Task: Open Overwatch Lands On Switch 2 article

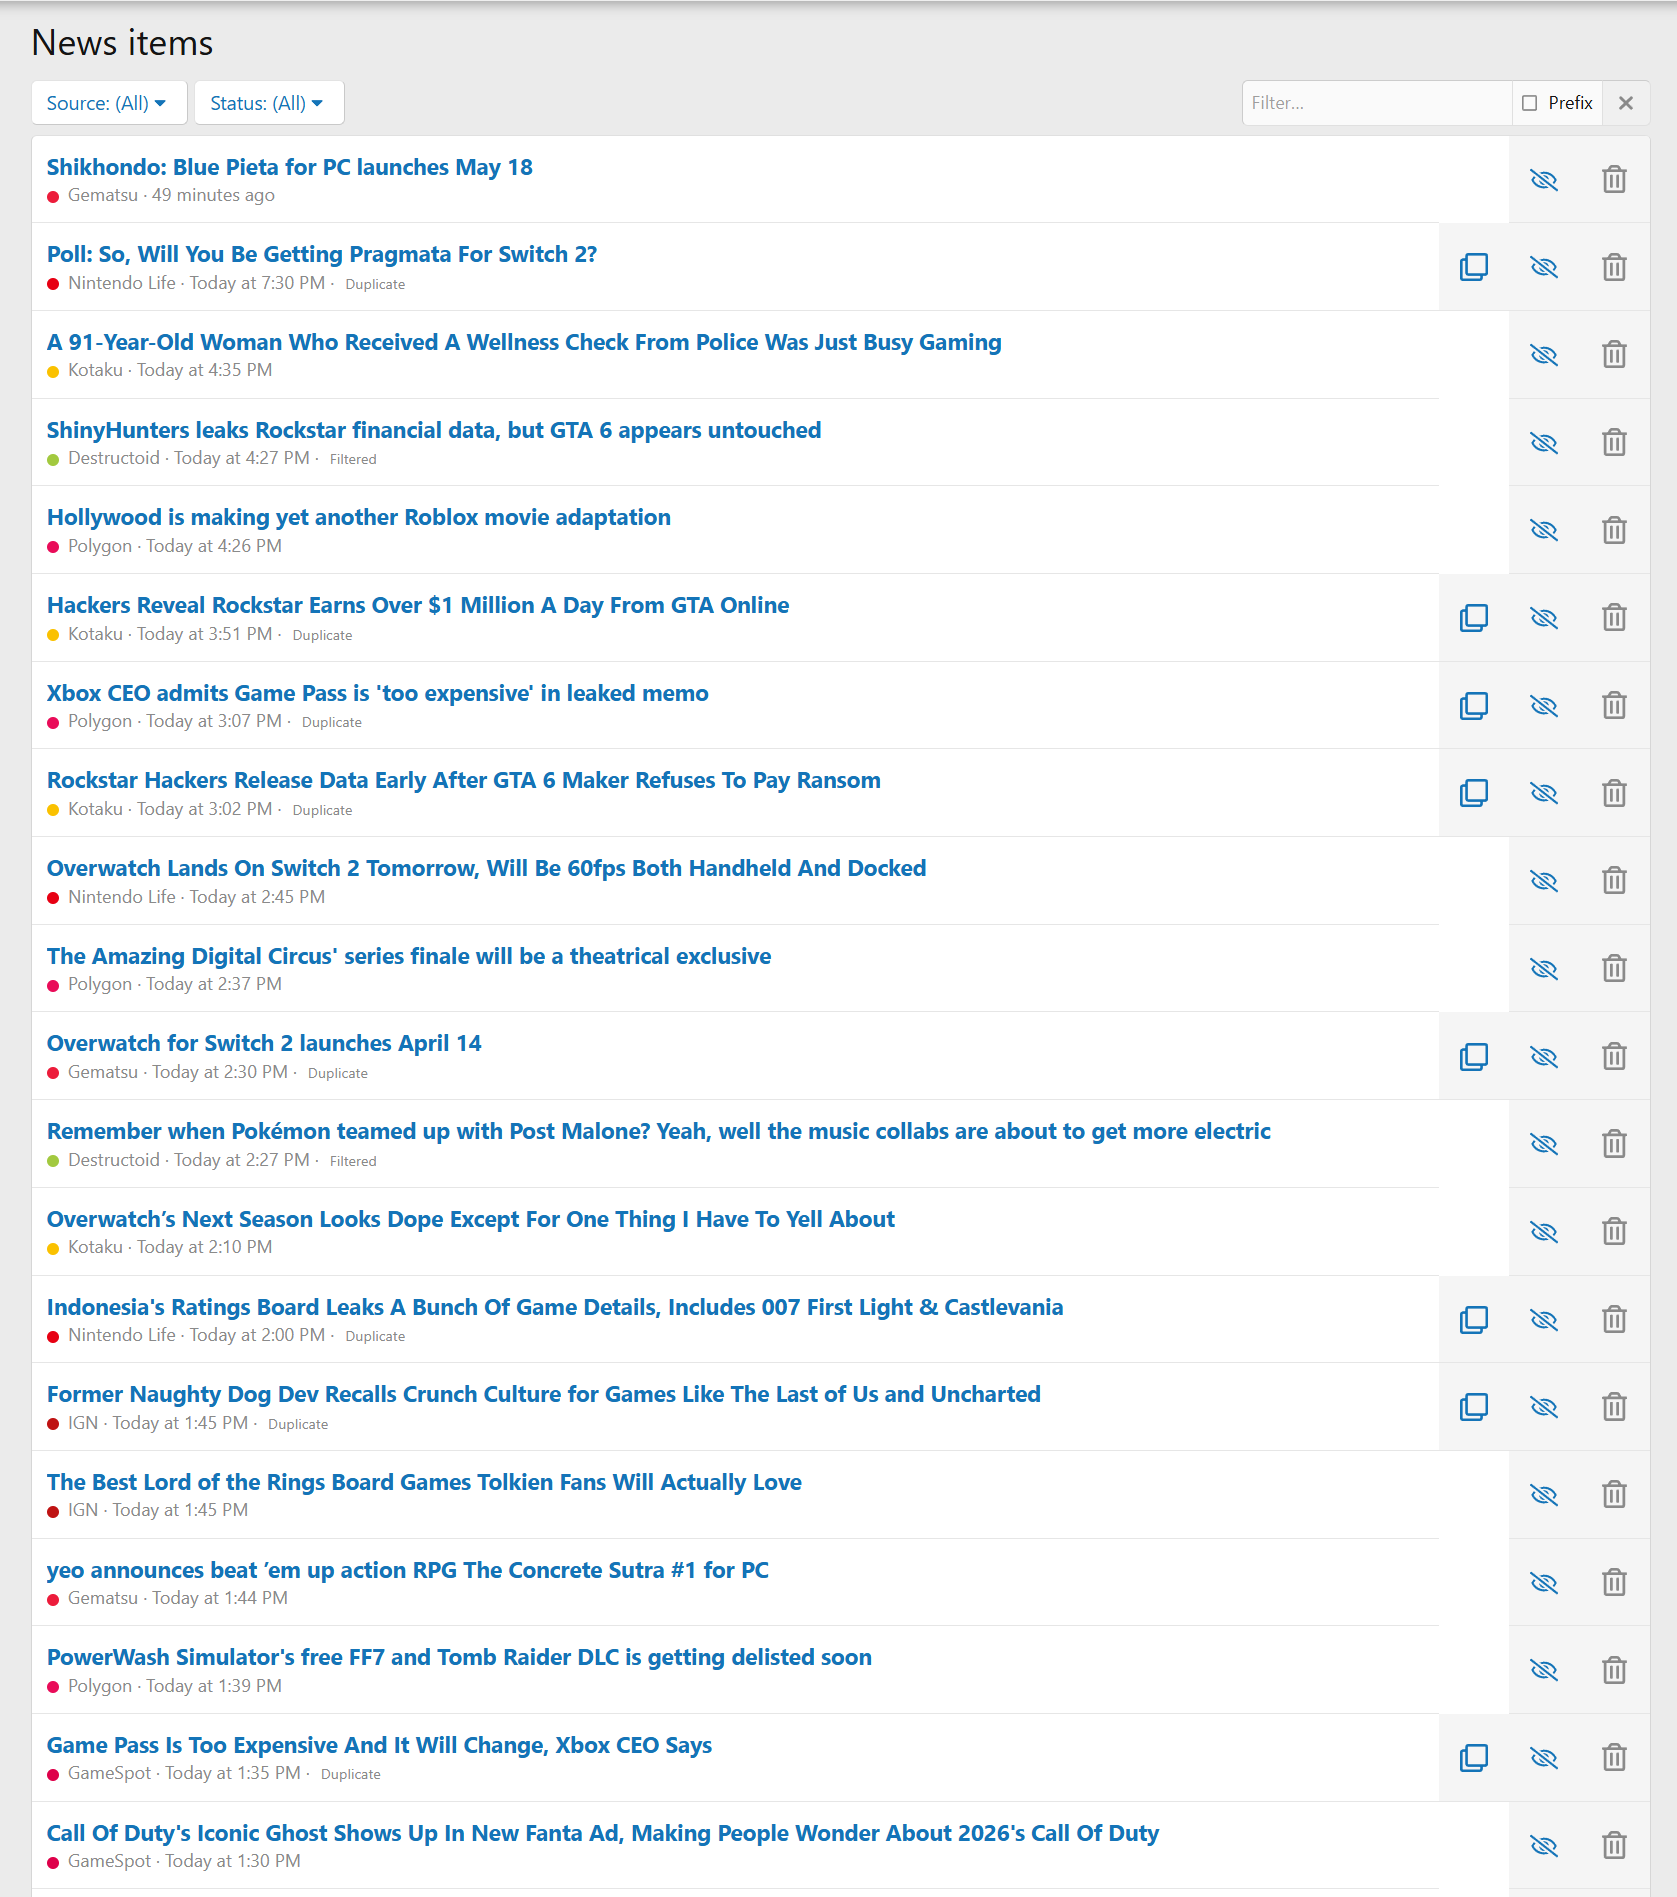Action: [x=486, y=868]
